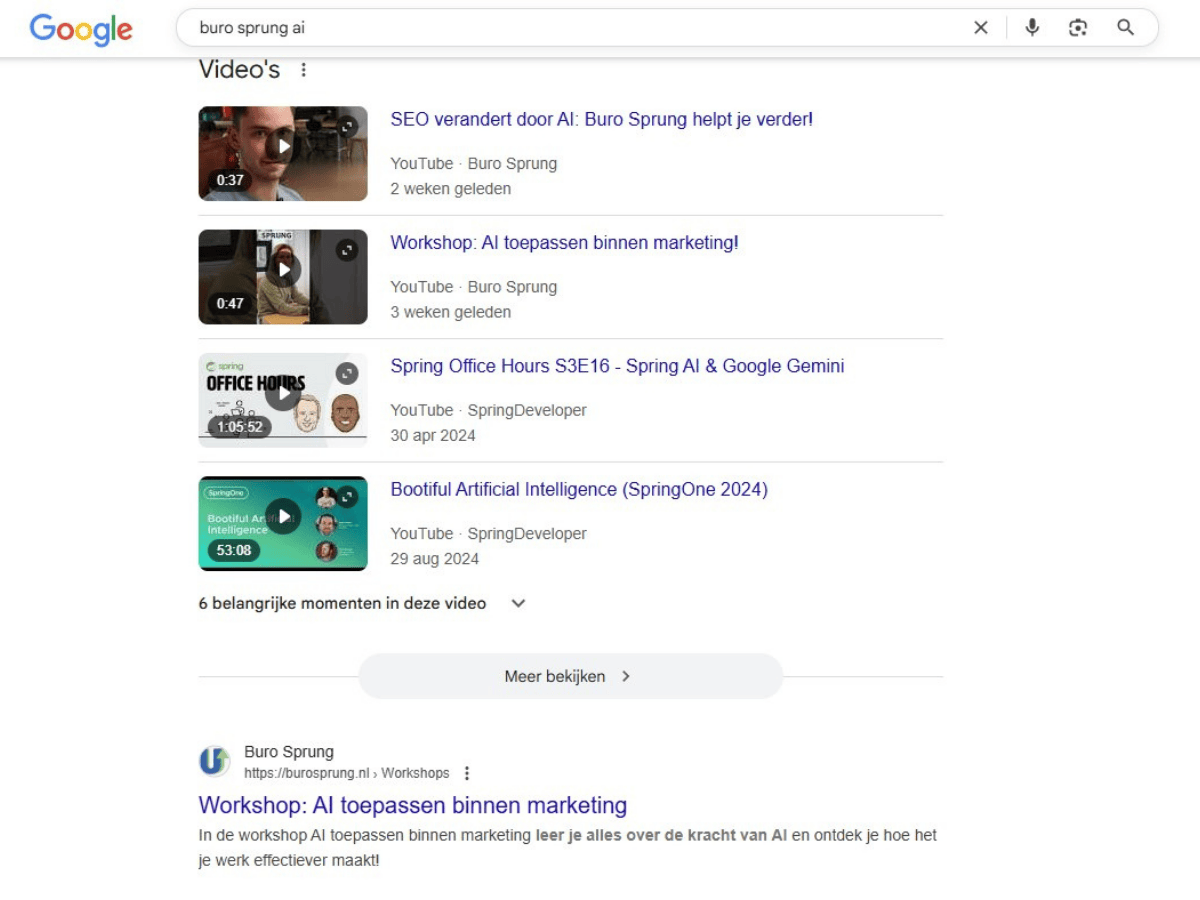The height and width of the screenshot is (900, 1200).
Task: Collapse the key moments chevron
Action: (518, 603)
